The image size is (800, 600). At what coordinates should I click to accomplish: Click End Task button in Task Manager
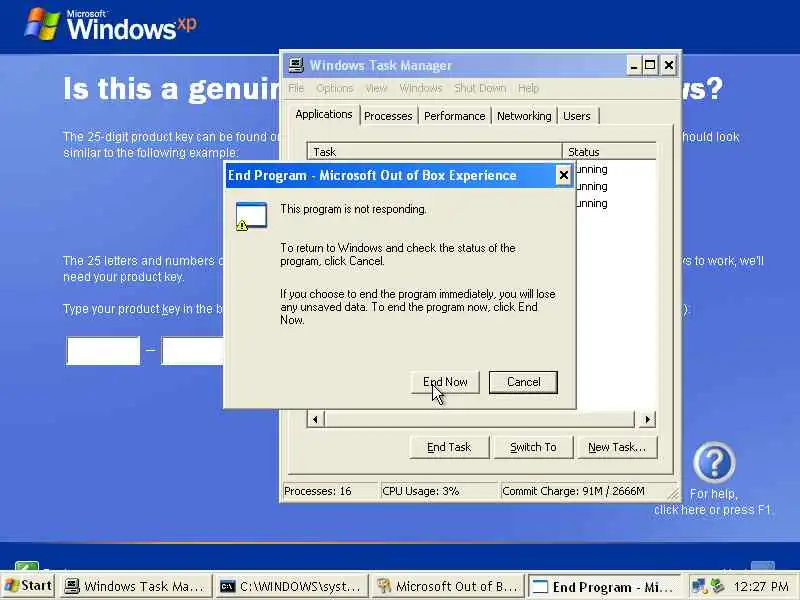(x=449, y=447)
